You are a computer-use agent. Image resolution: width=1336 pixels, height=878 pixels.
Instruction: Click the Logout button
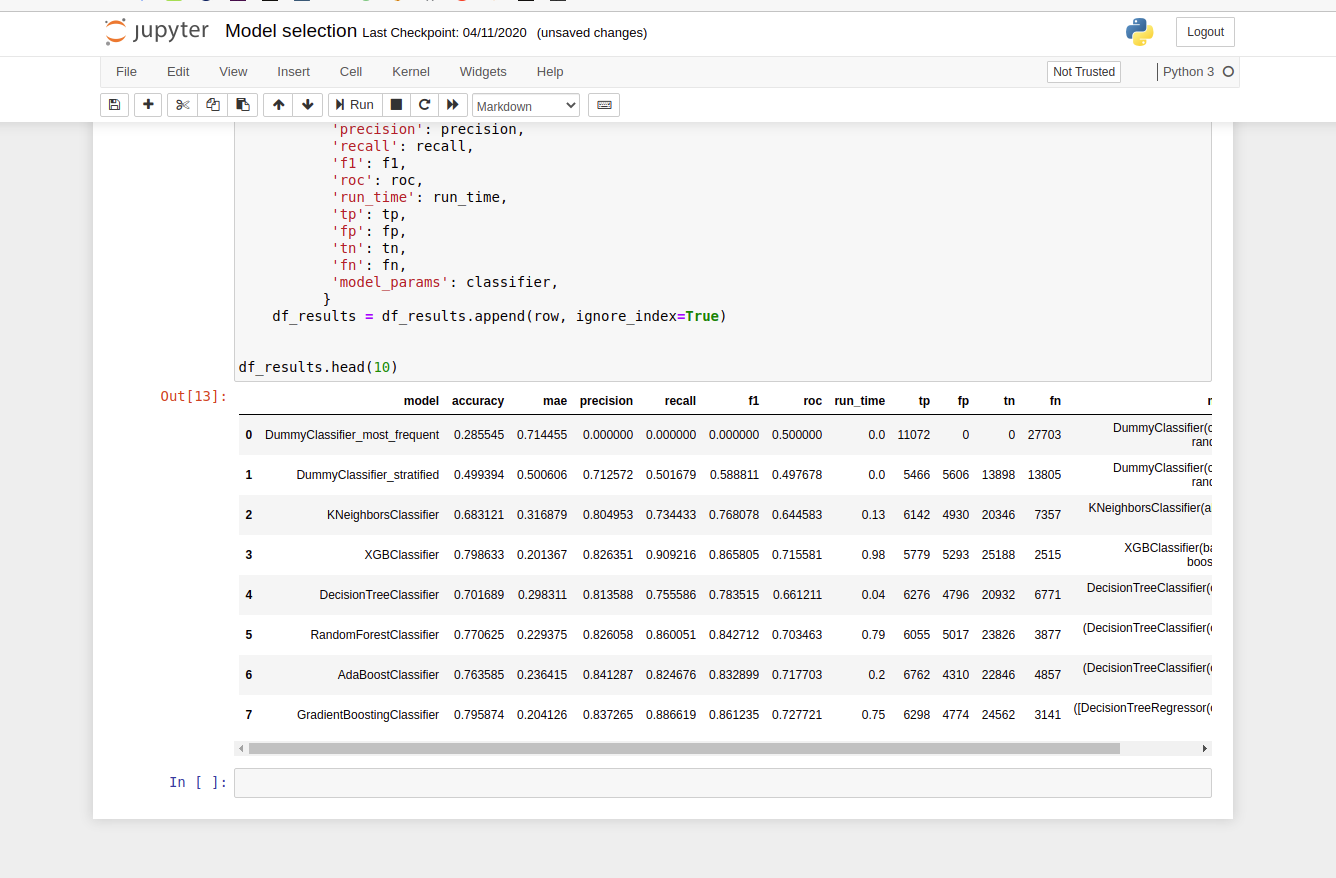(1205, 32)
